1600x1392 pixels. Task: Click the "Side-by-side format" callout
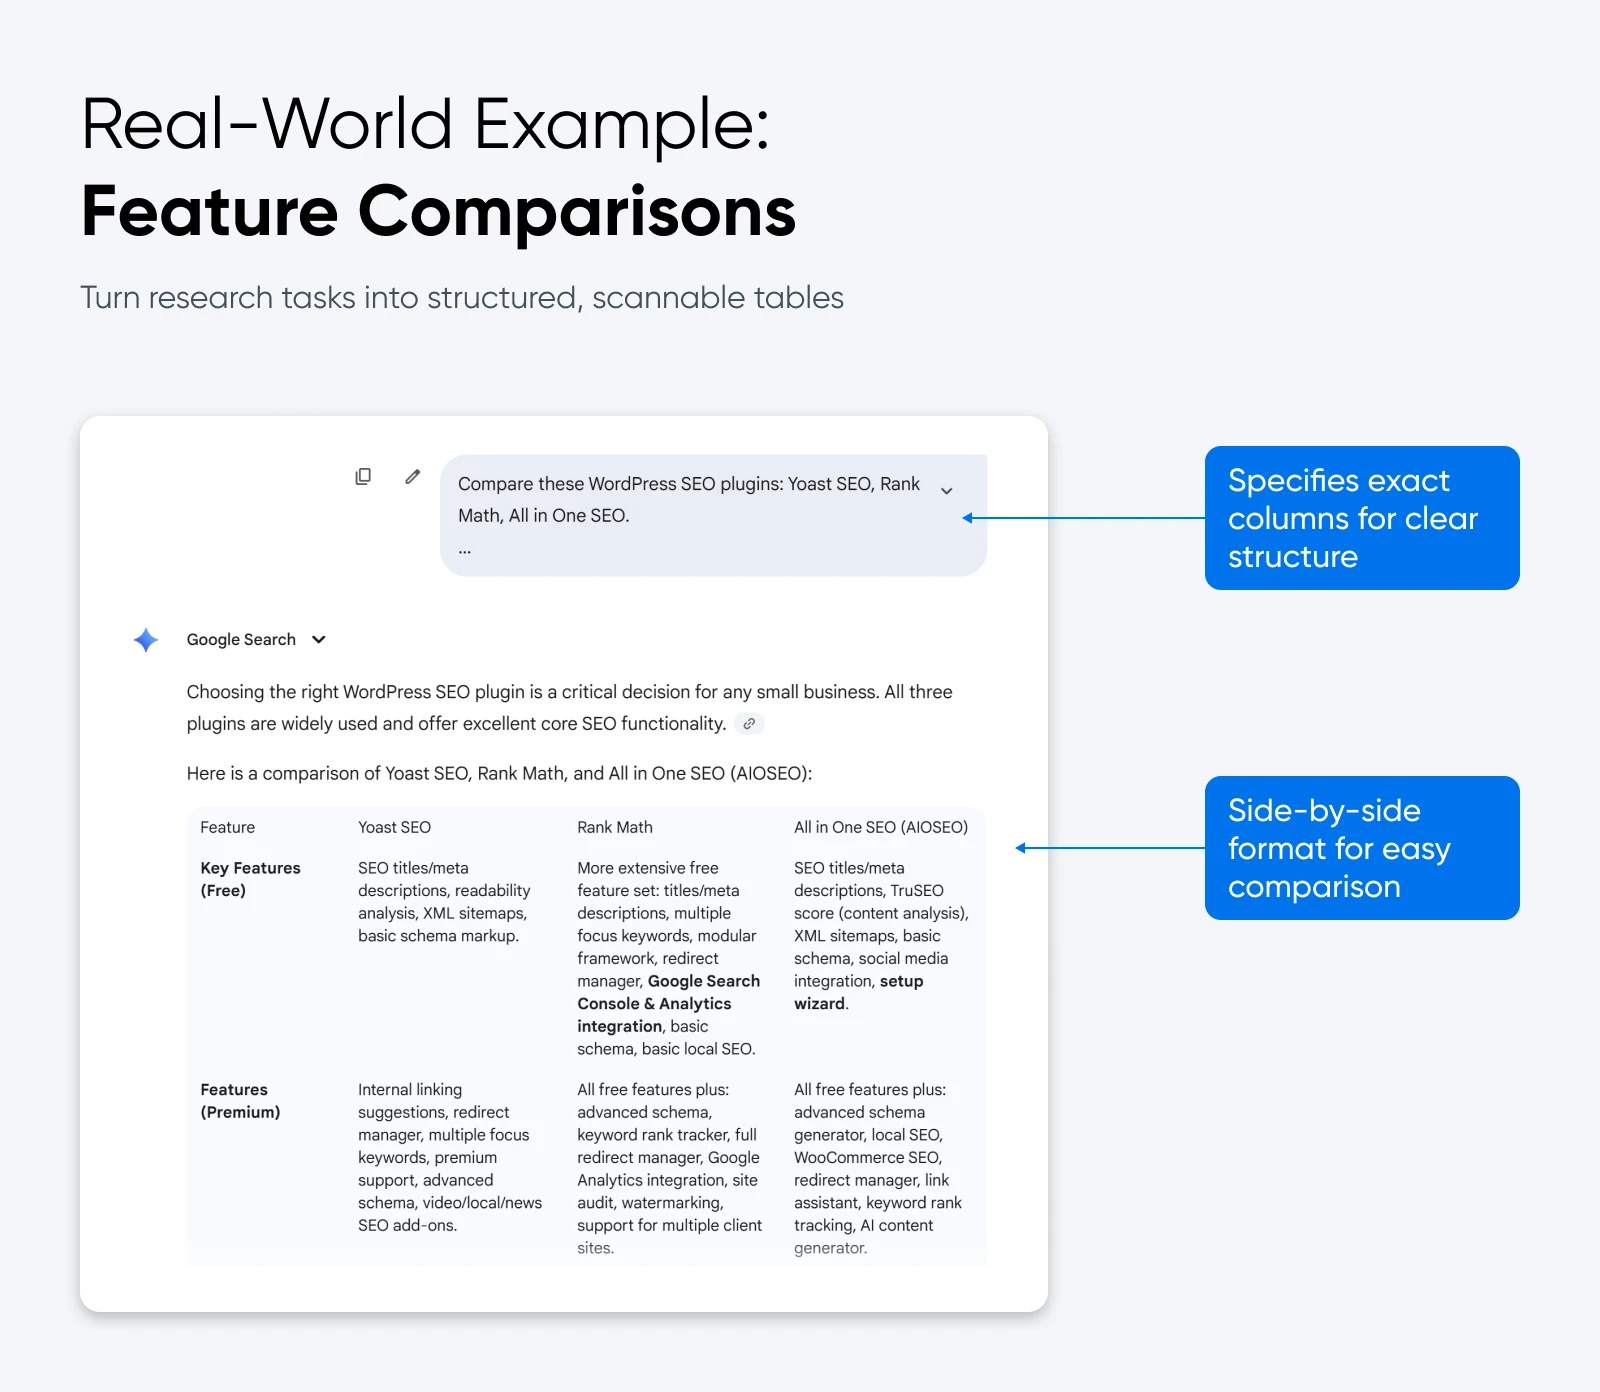coord(1361,848)
